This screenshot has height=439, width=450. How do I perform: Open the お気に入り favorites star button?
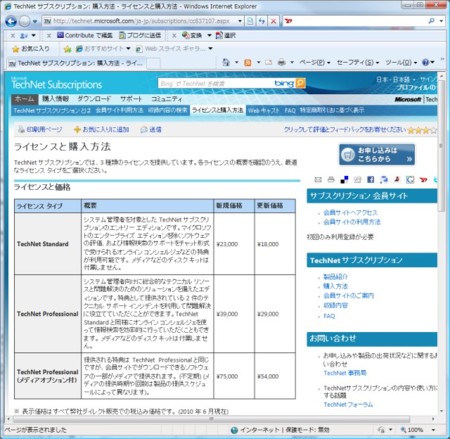click(30, 49)
